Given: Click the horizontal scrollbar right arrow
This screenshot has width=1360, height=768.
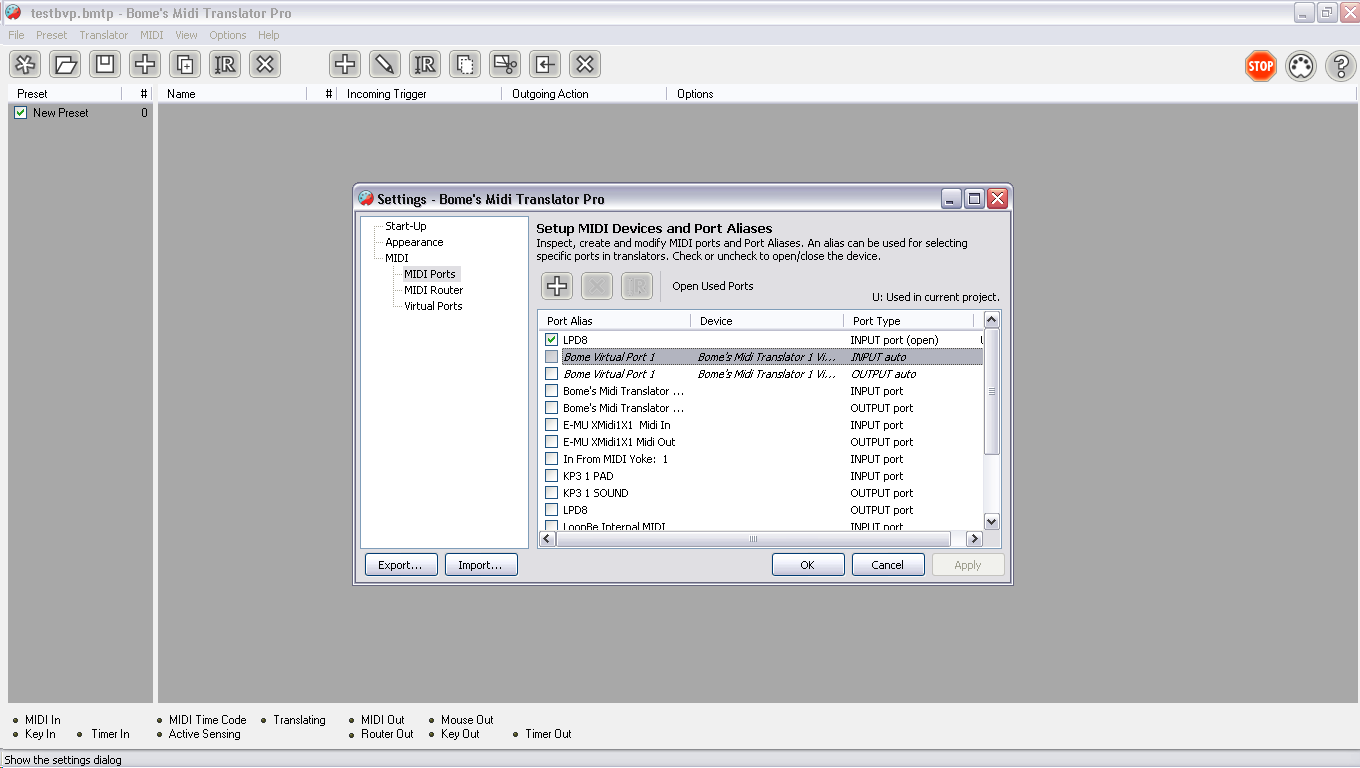Looking at the screenshot, I should tap(974, 539).
